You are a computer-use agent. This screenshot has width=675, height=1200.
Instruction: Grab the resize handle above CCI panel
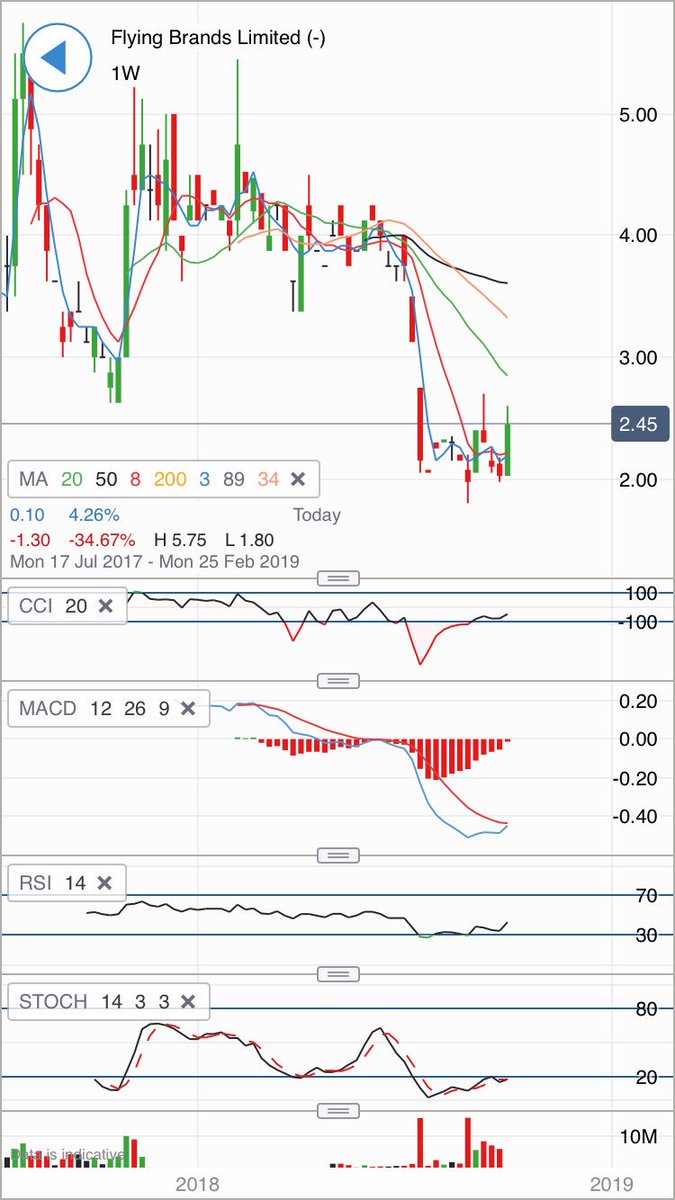click(338, 578)
